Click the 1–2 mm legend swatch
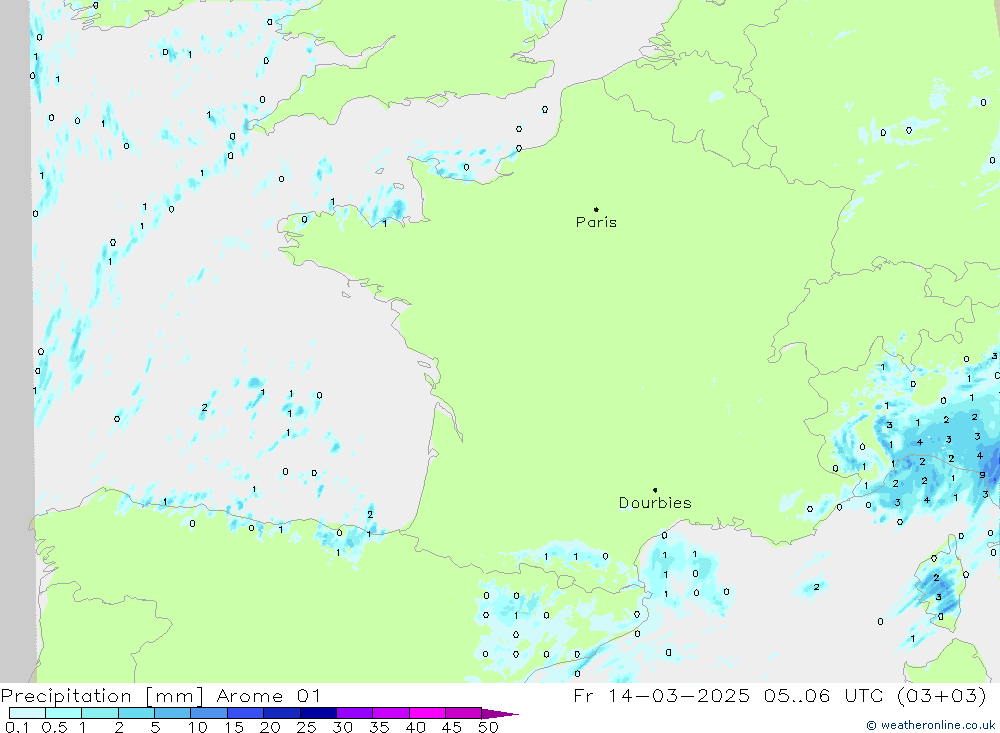Screen dimensions: 1000x733 pyautogui.click(x=100, y=713)
